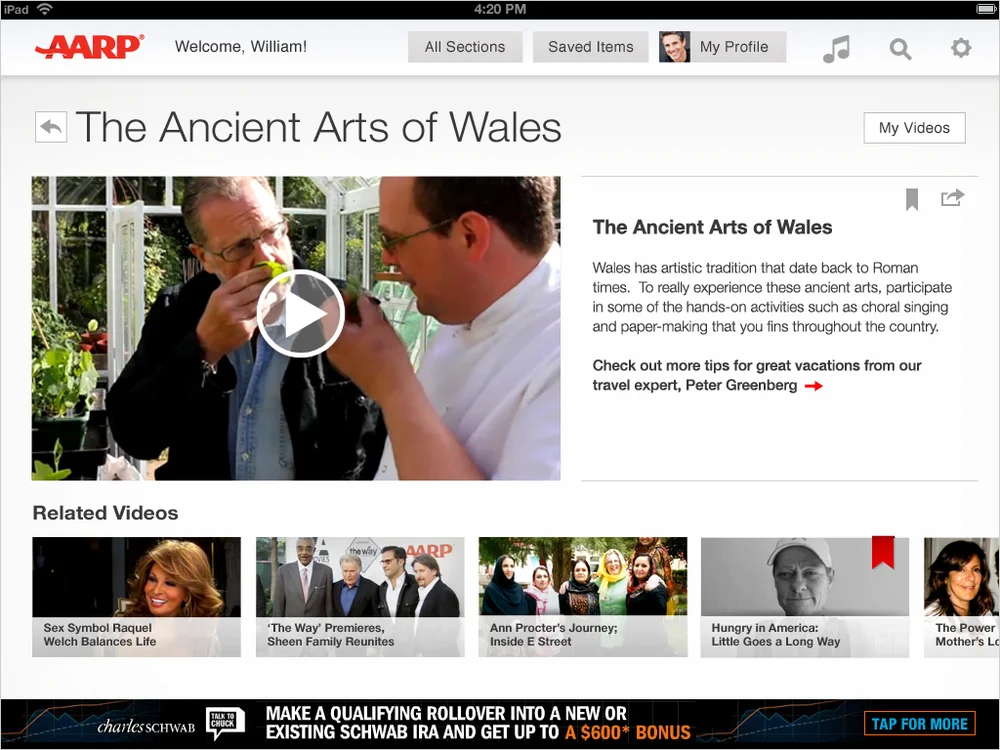This screenshot has height=750, width=1000.
Task: Tap the video description paragraph
Action: 772,297
